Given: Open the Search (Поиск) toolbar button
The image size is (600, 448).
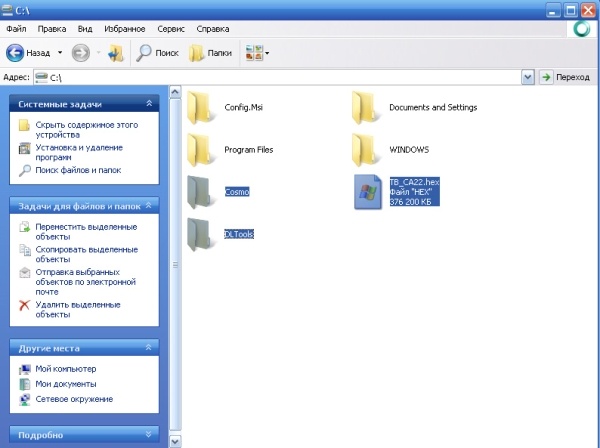Looking at the screenshot, I should pyautogui.click(x=157, y=52).
